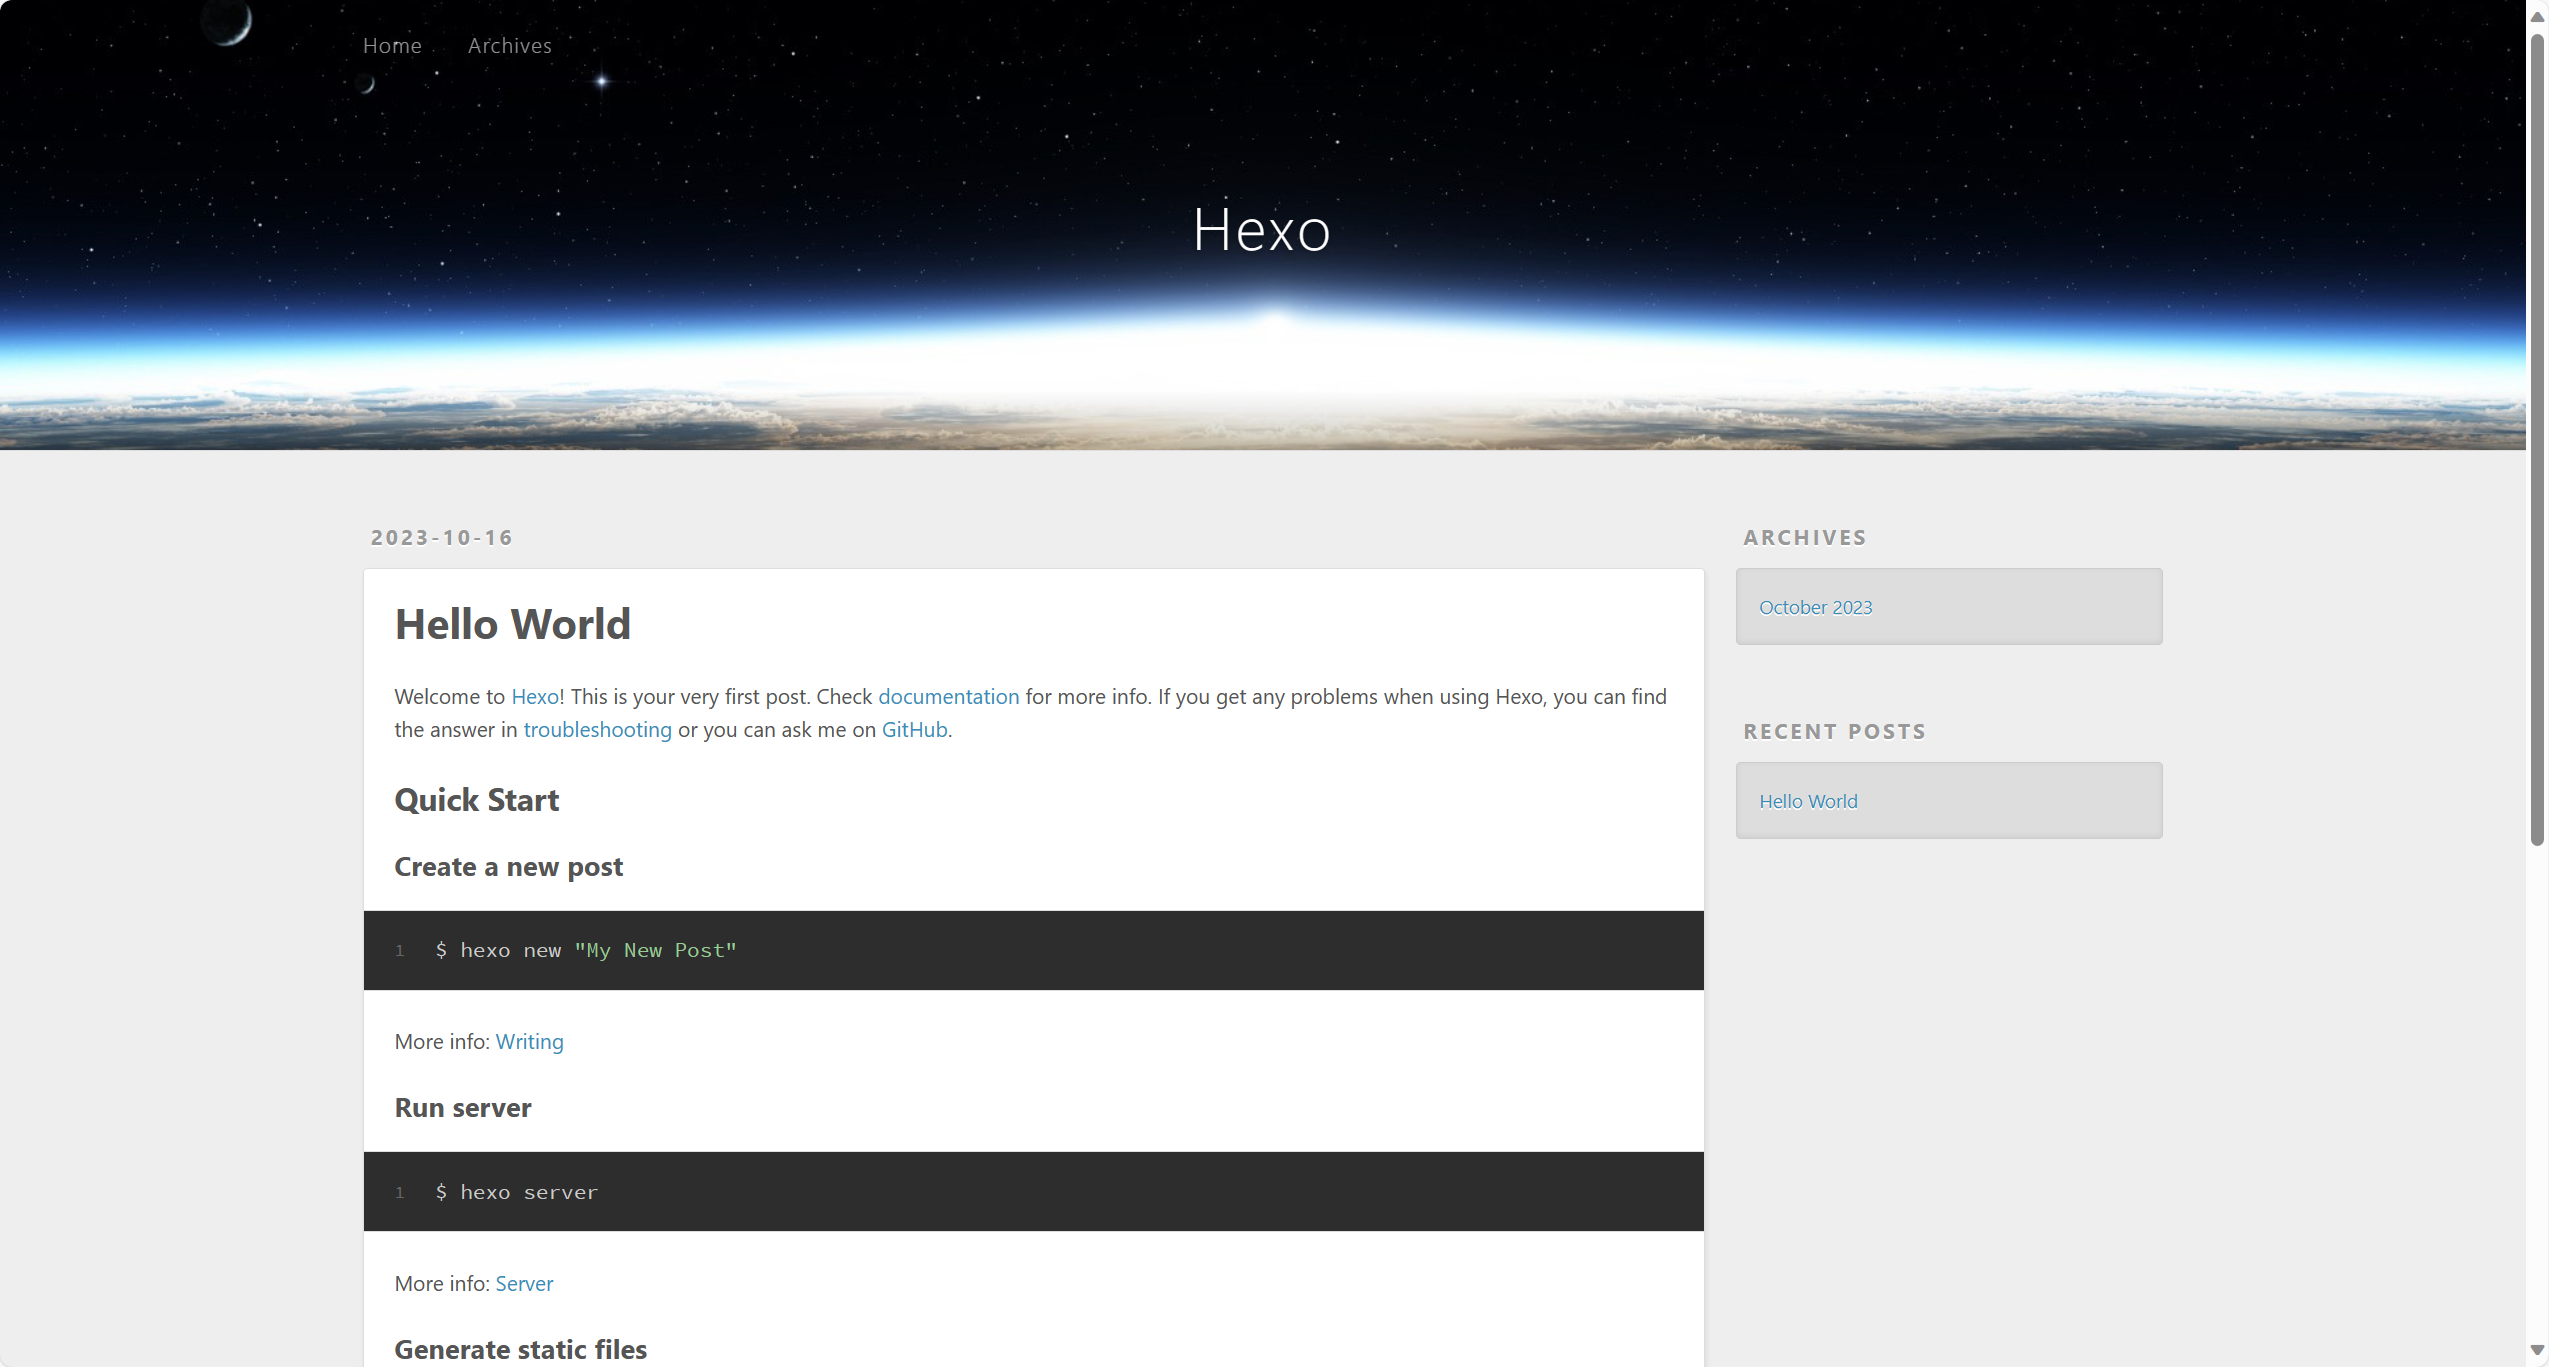
Task: Open the Server more info link
Action: 524,1284
